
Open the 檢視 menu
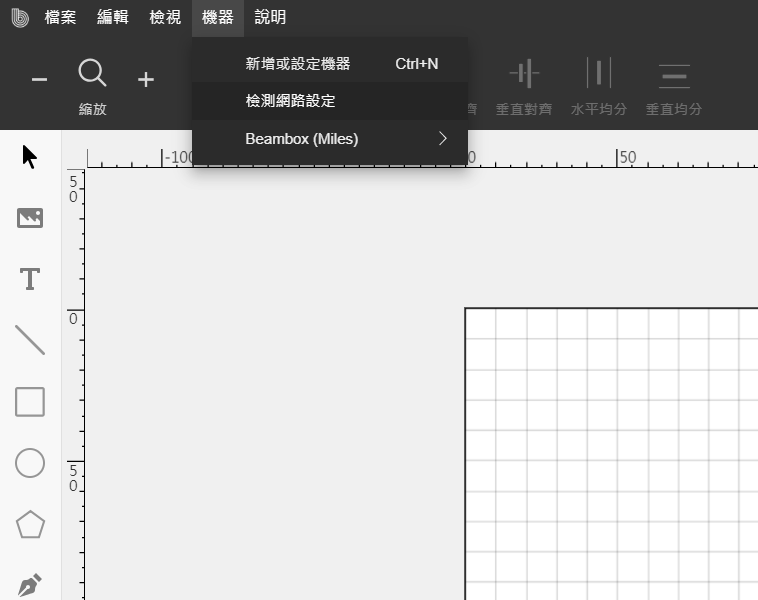[165, 17]
